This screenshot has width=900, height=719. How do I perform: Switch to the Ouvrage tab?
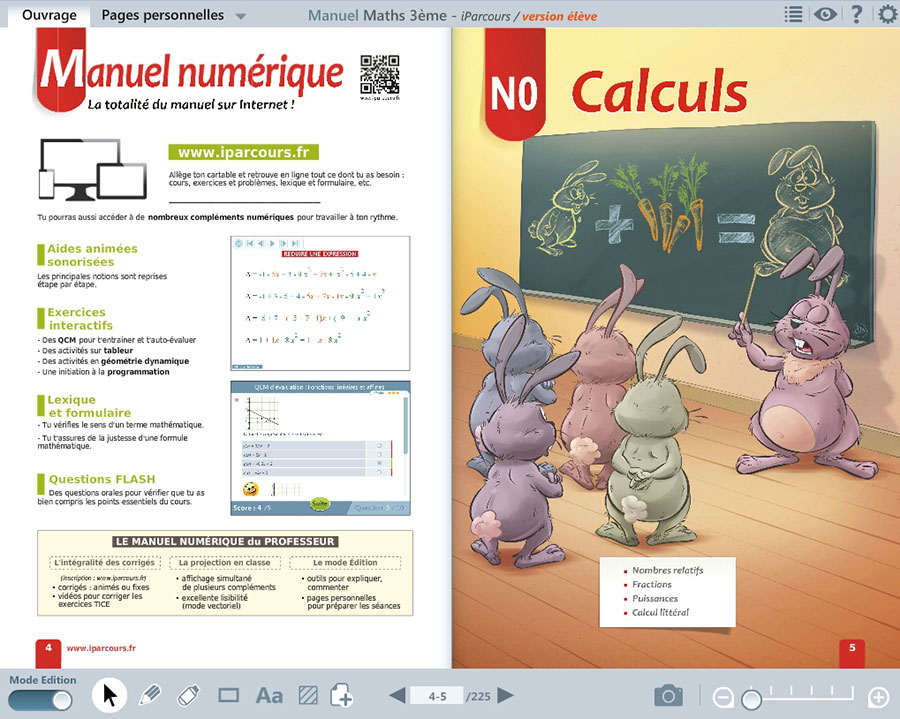[49, 15]
